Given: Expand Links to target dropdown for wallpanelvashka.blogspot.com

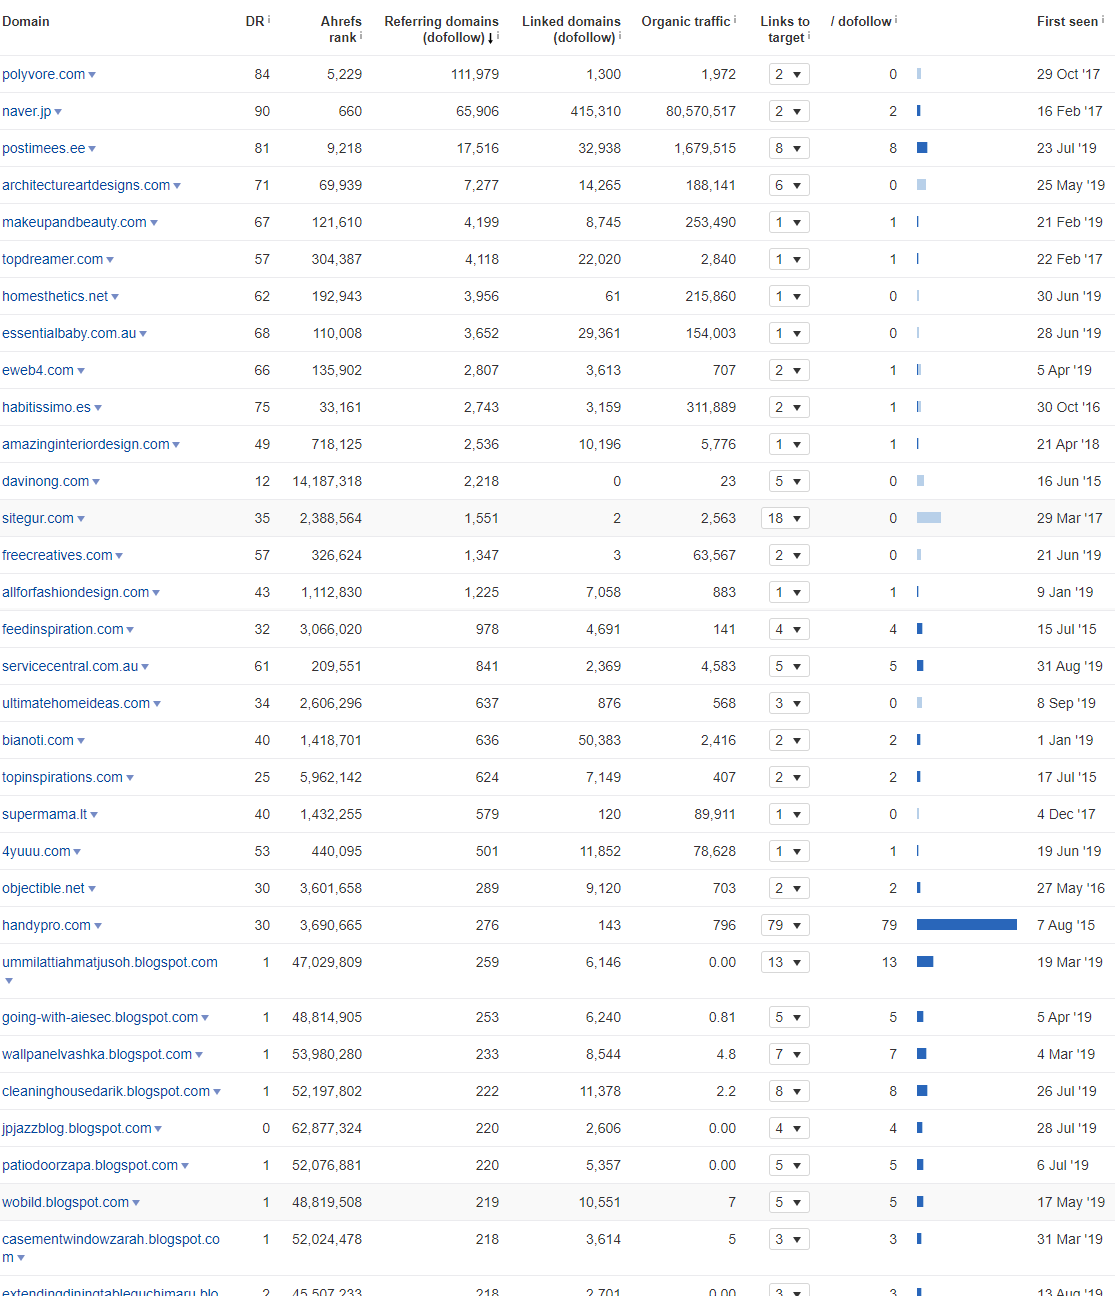Looking at the screenshot, I should (789, 1054).
